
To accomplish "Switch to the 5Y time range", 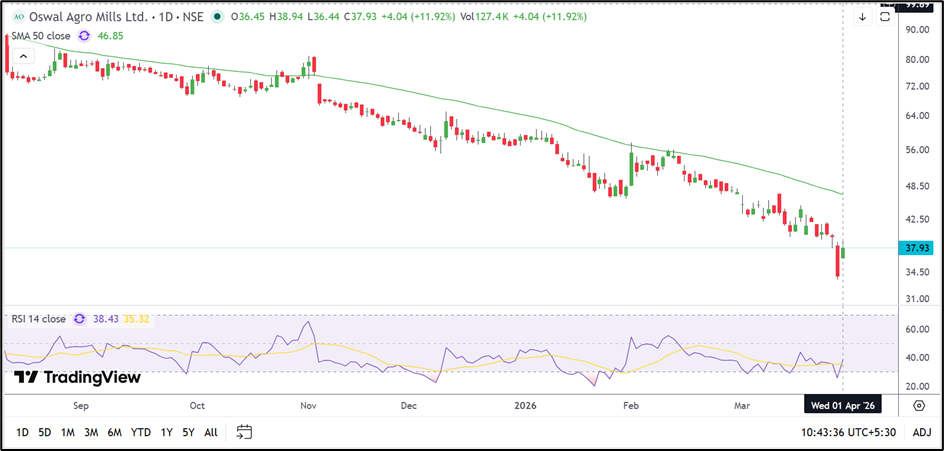I will click(x=188, y=432).
